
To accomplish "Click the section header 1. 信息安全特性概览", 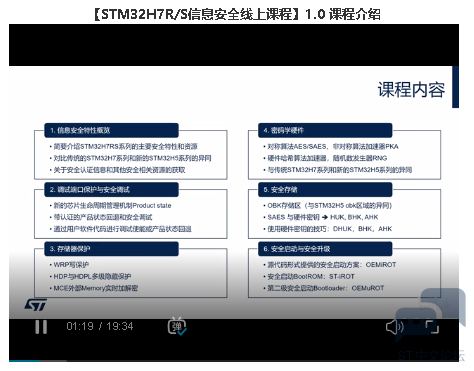I will [x=111, y=130].
